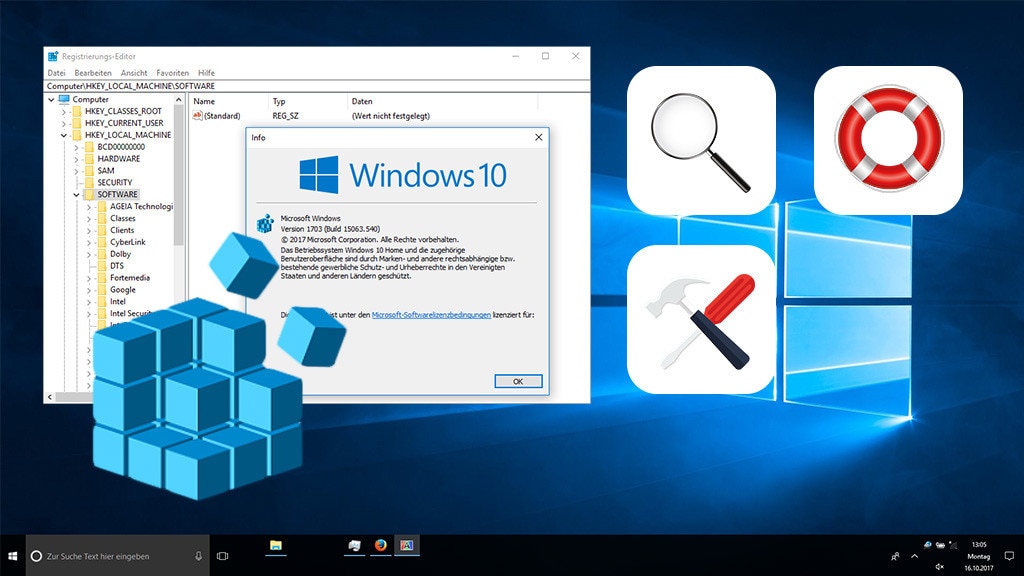Close the Info dialog

(x=538, y=137)
